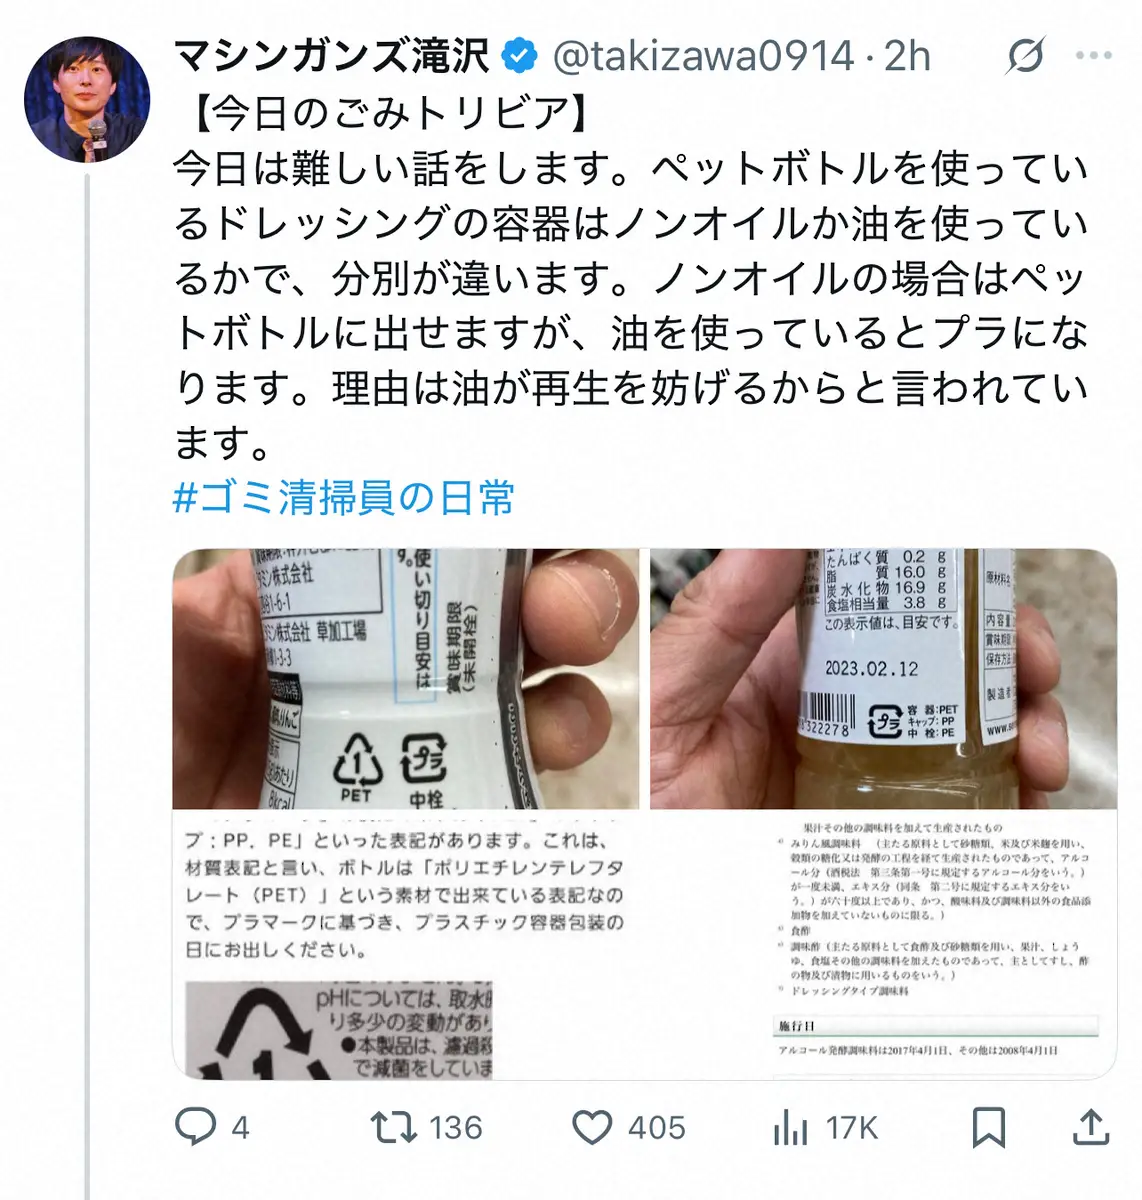Open the PET recycling mark bottle photo
Image resolution: width=1142 pixels, height=1200 pixels.
click(406, 679)
